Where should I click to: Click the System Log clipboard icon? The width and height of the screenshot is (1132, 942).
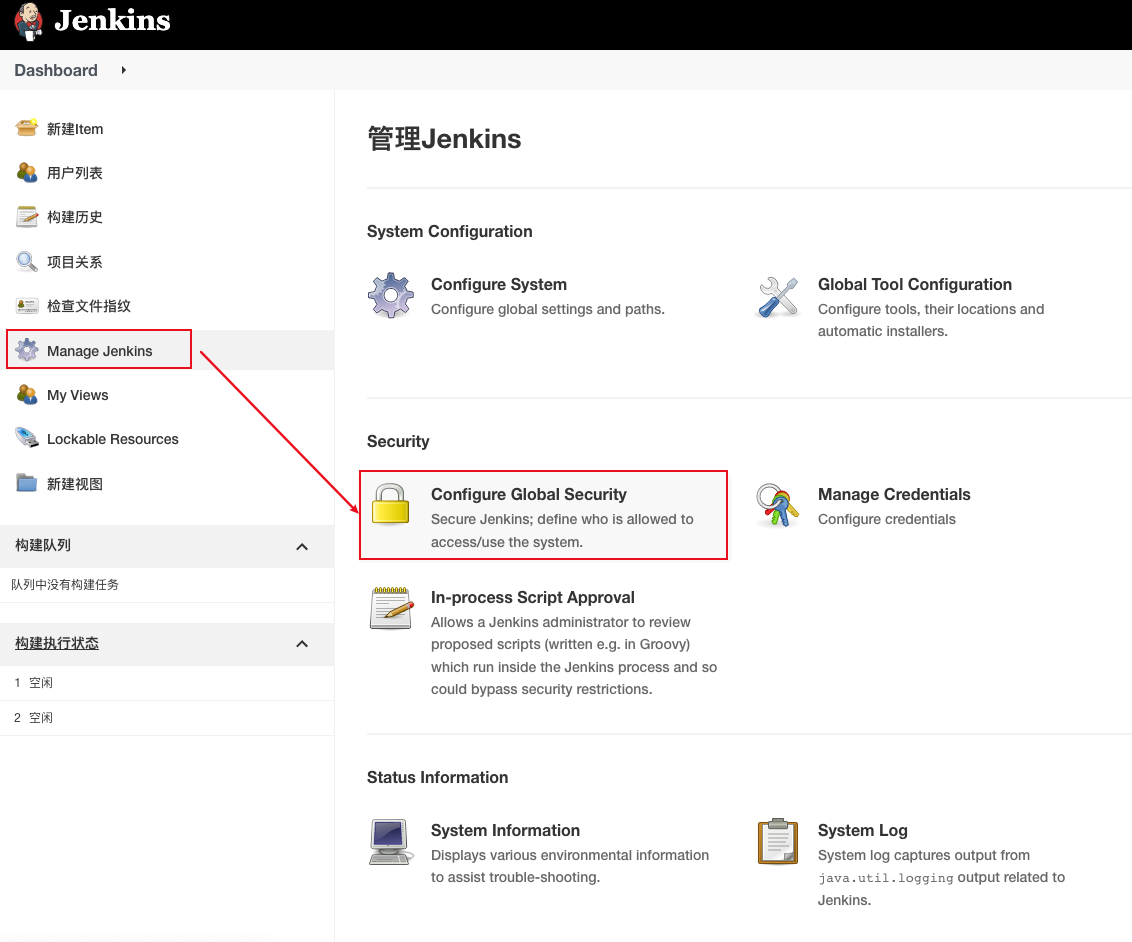pos(778,842)
